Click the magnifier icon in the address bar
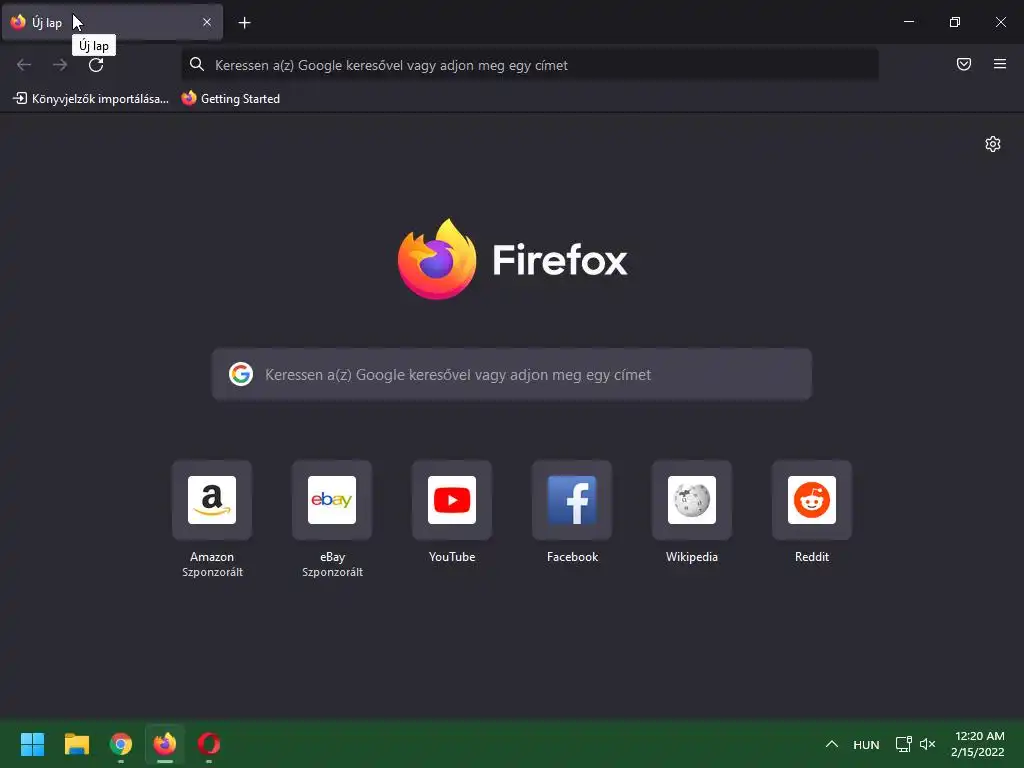Screen dimensions: 1024x768 197,64
